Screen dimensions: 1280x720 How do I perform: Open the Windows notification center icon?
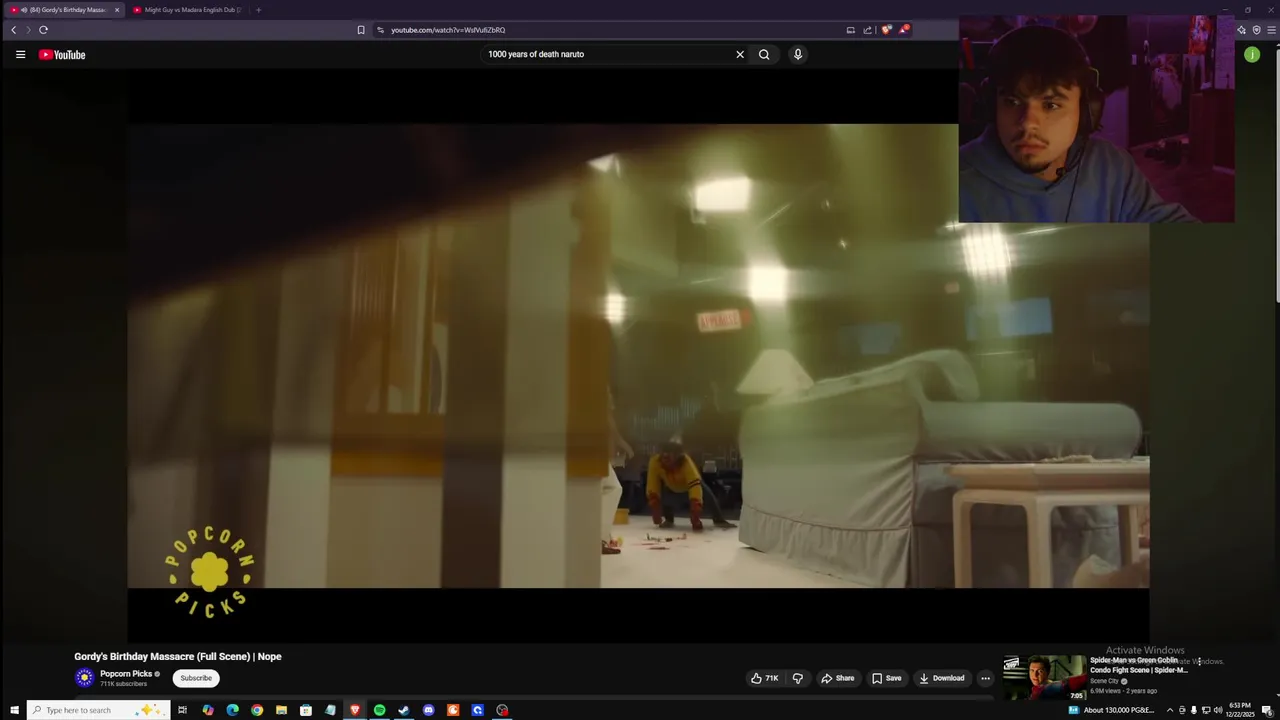[1267, 710]
